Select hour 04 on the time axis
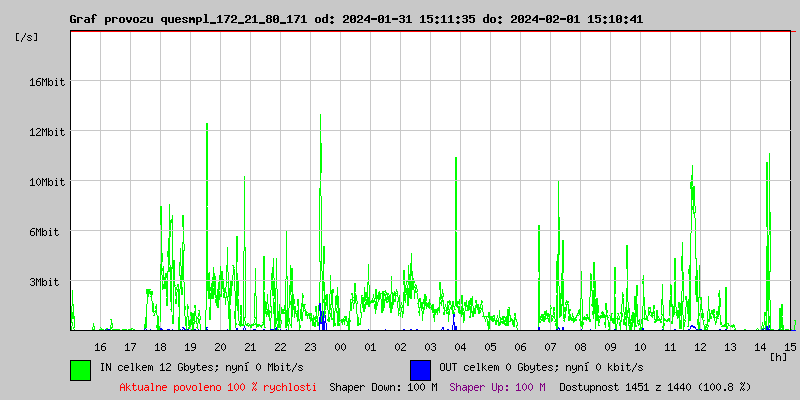The height and width of the screenshot is (400, 800). point(460,346)
